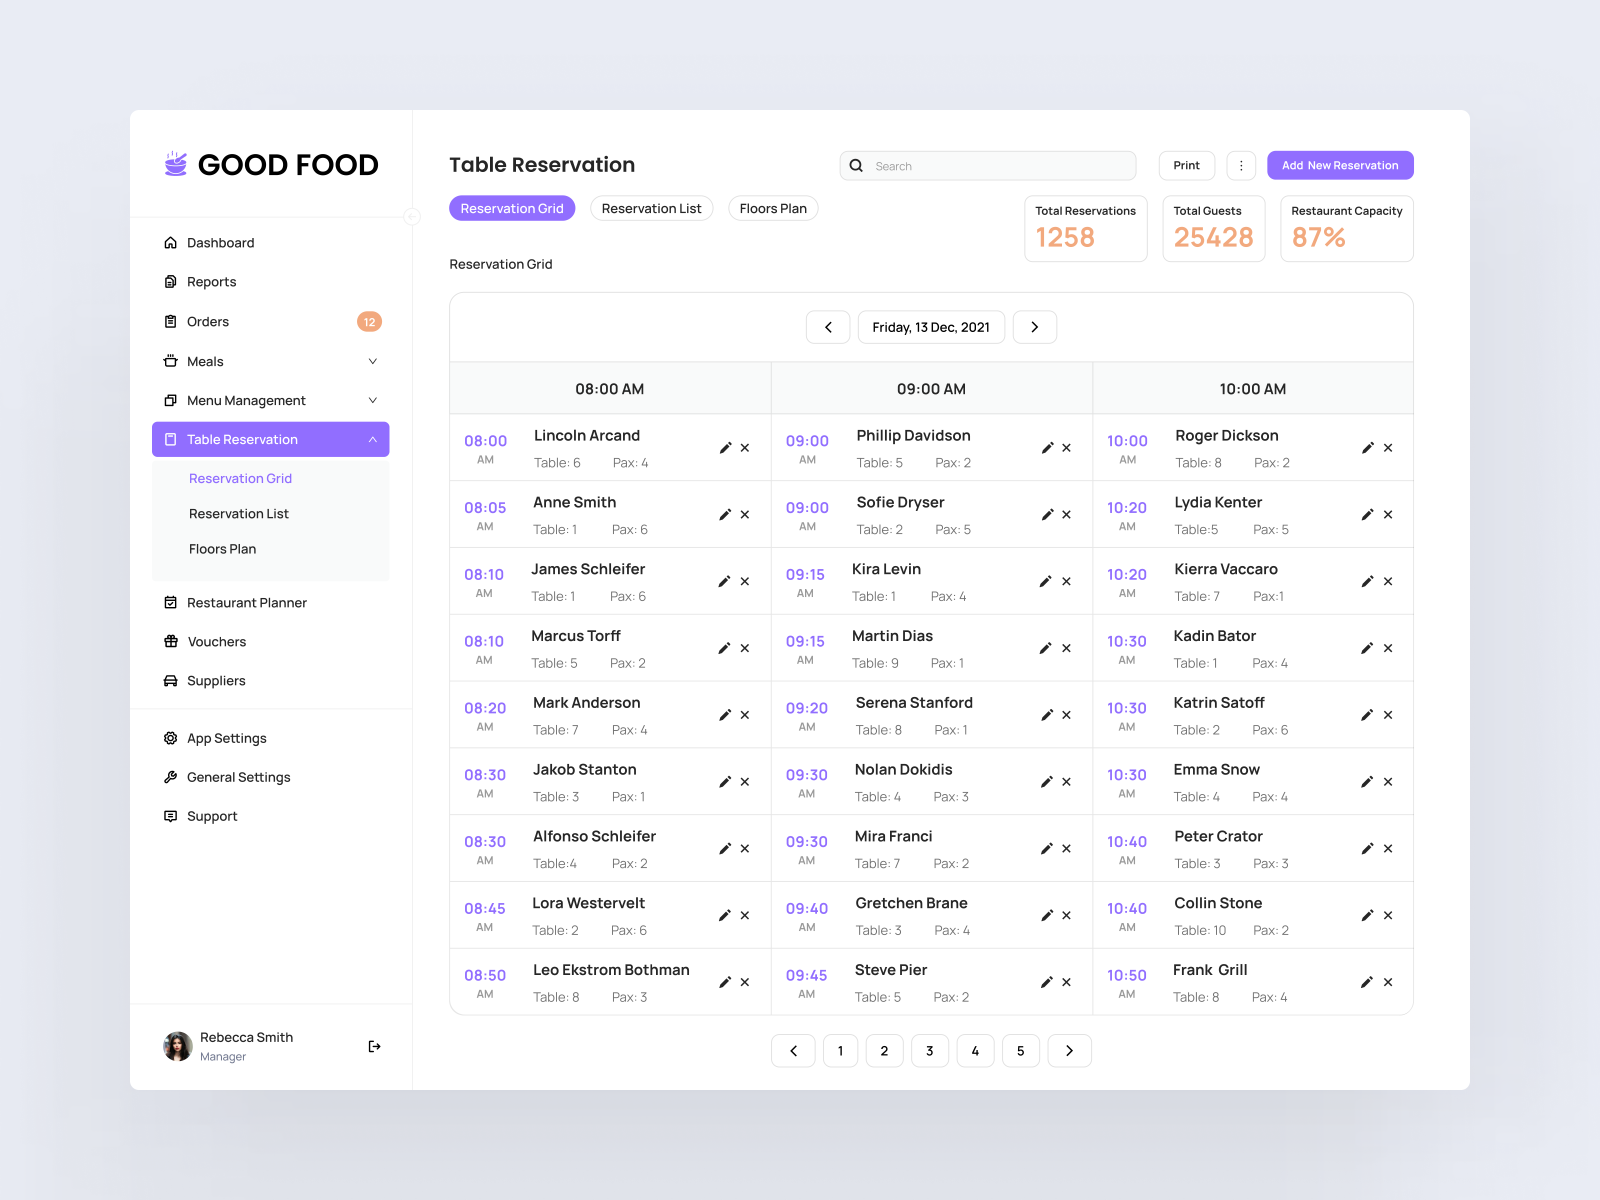Expand the Meals menu

[372, 361]
